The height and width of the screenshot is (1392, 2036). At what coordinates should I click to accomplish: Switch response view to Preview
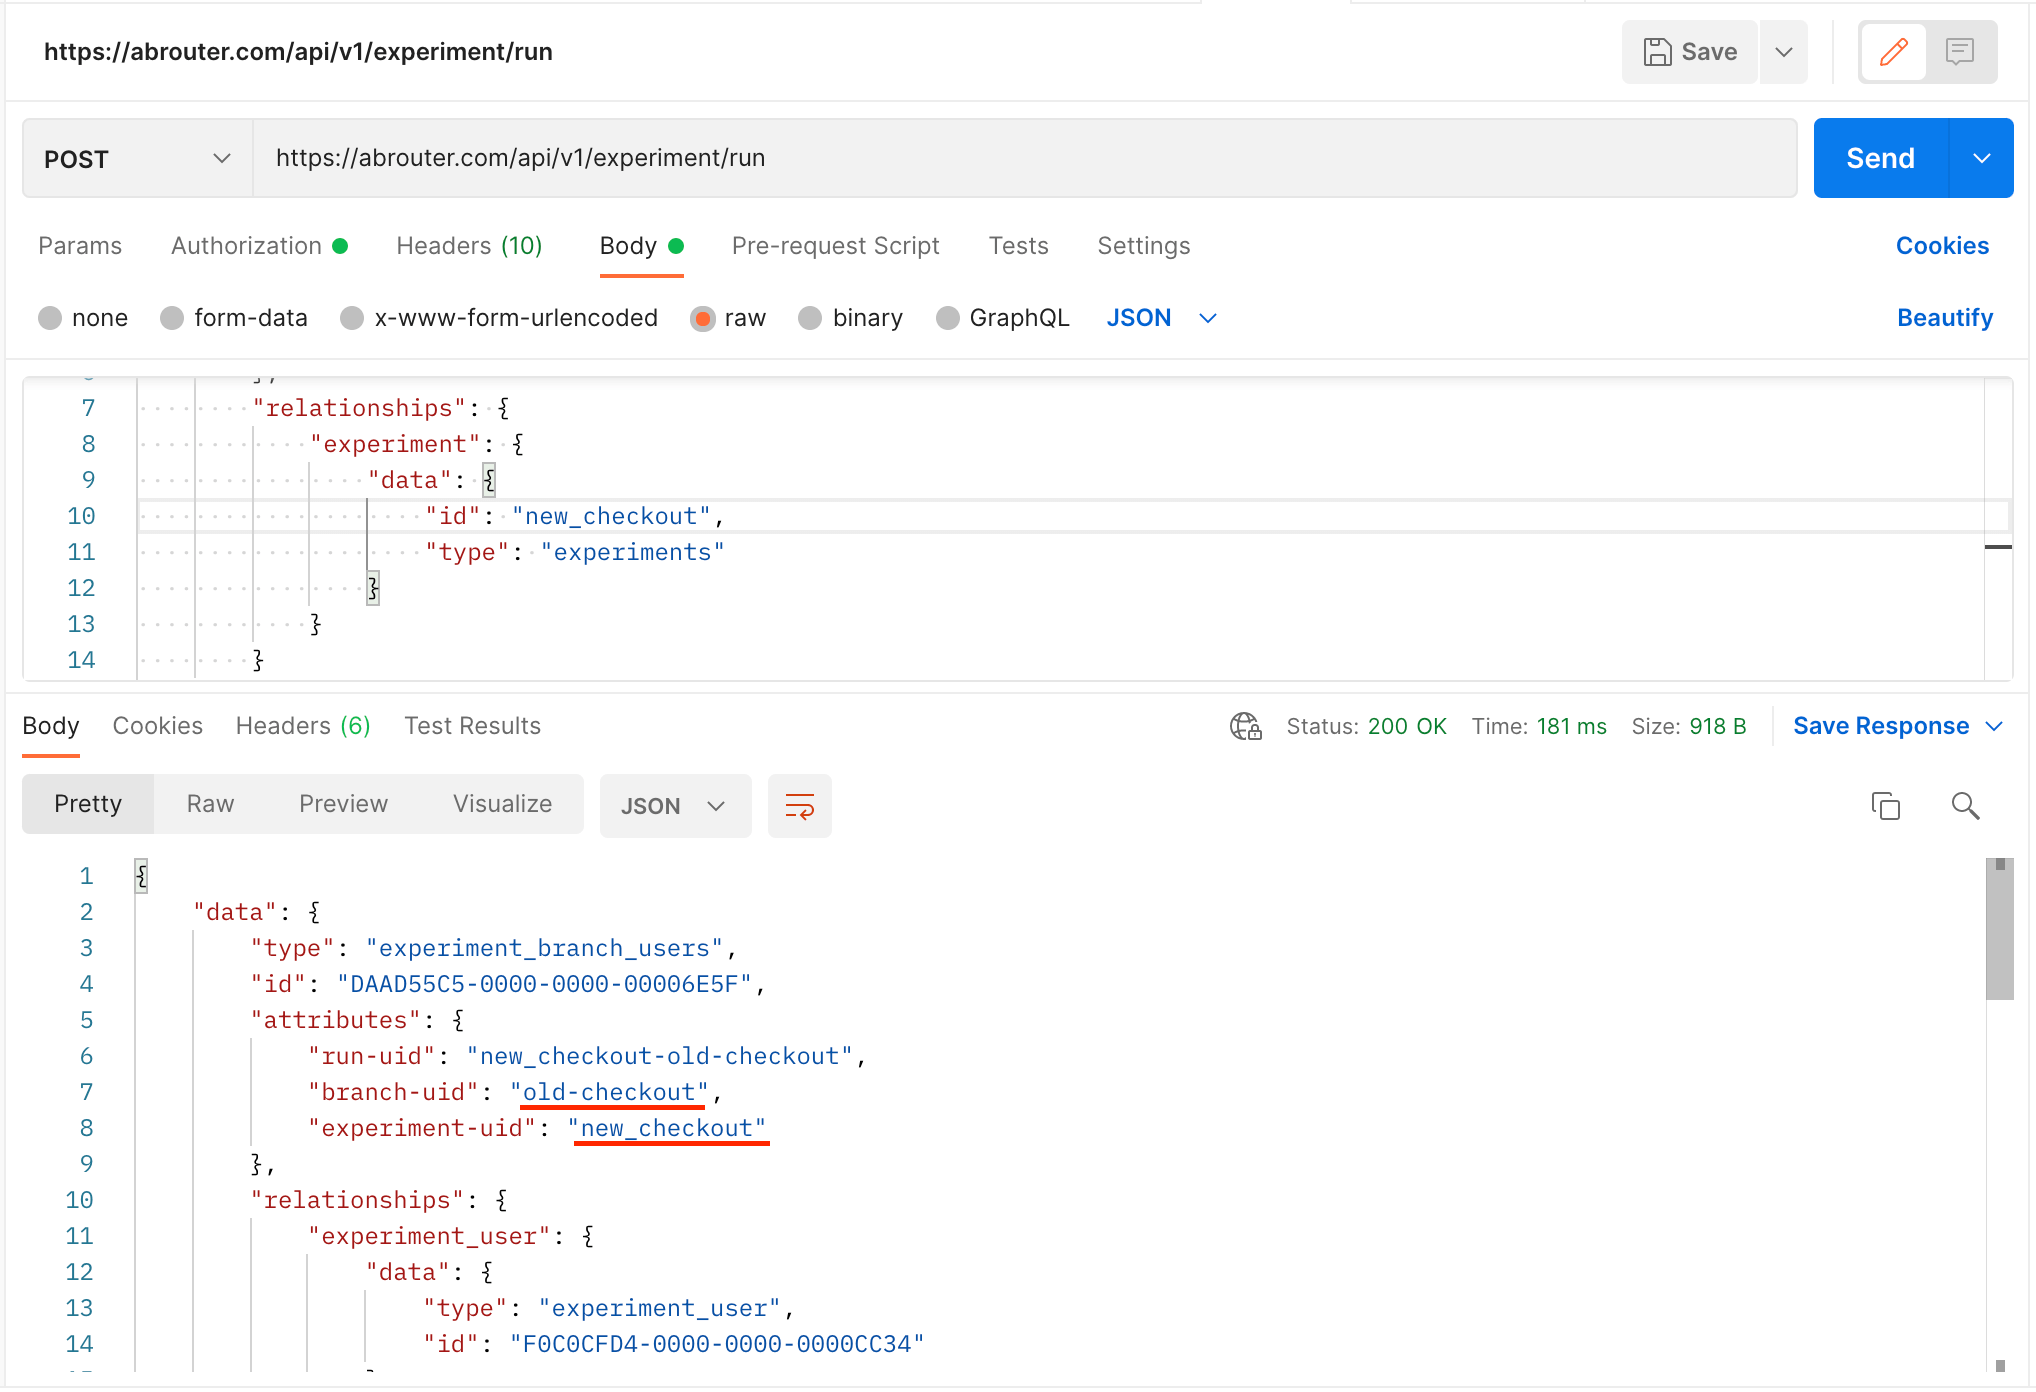click(x=343, y=804)
